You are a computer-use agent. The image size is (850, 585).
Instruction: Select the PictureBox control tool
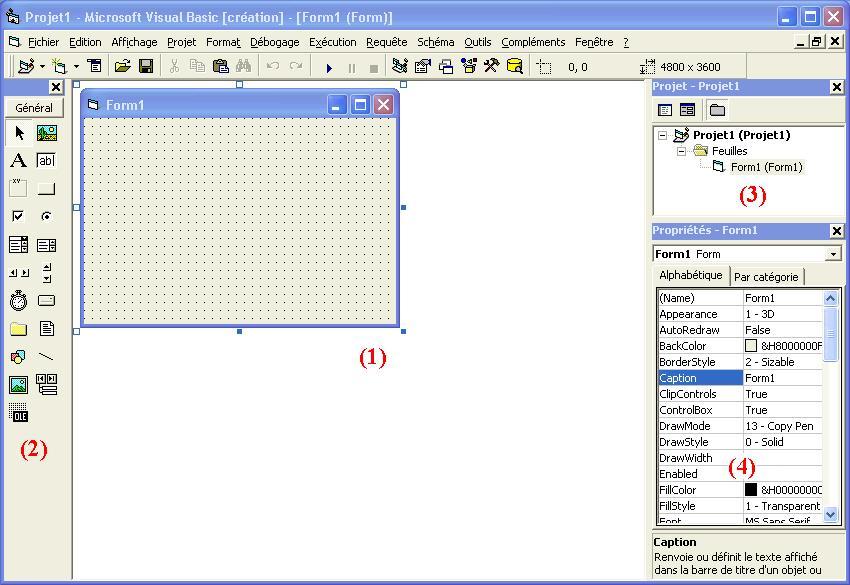click(x=47, y=133)
